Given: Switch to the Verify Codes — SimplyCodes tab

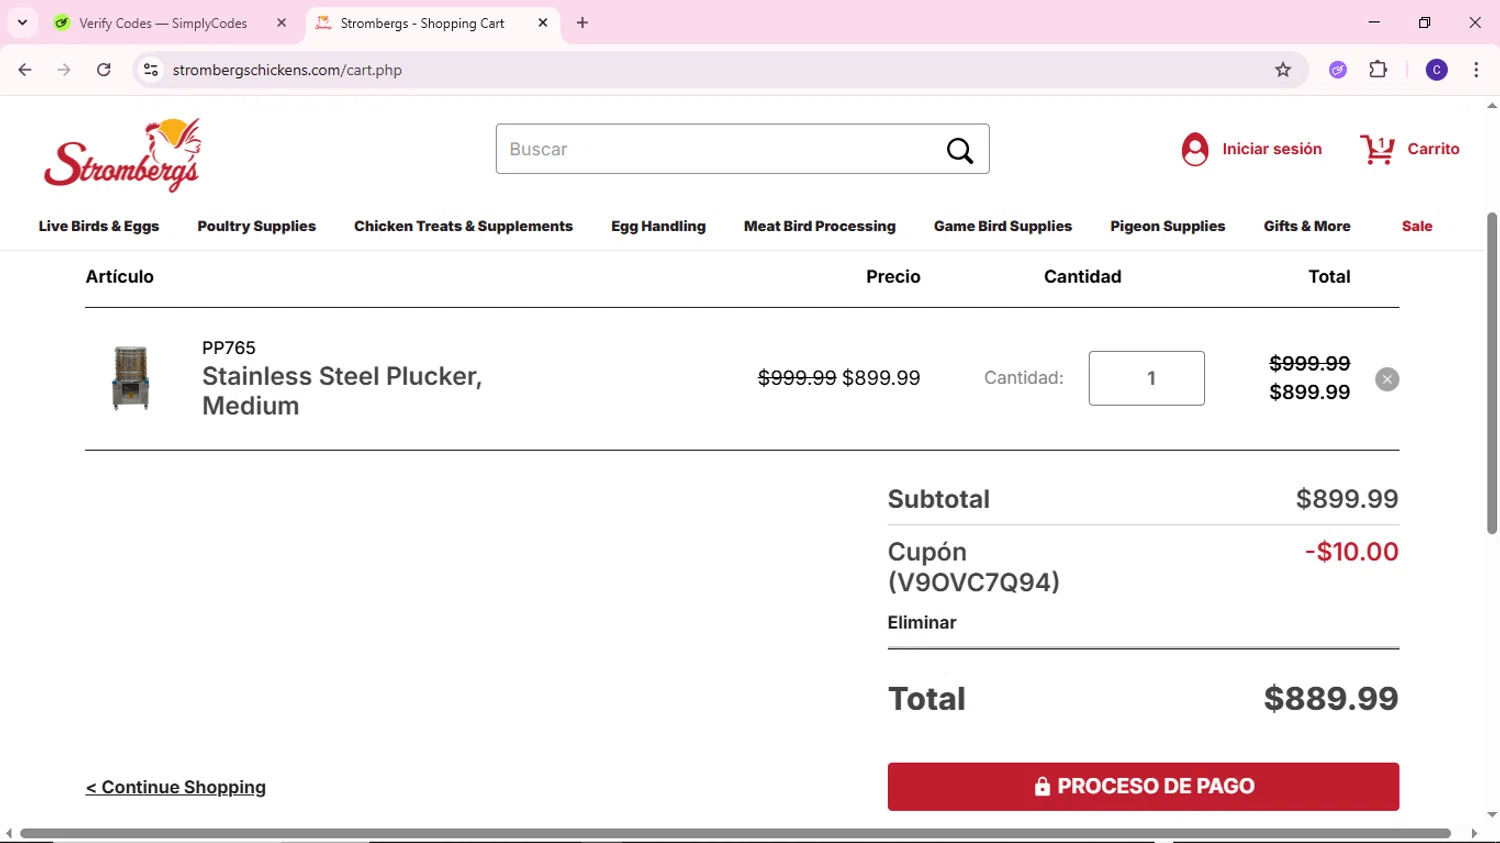Looking at the screenshot, I should coord(163,23).
